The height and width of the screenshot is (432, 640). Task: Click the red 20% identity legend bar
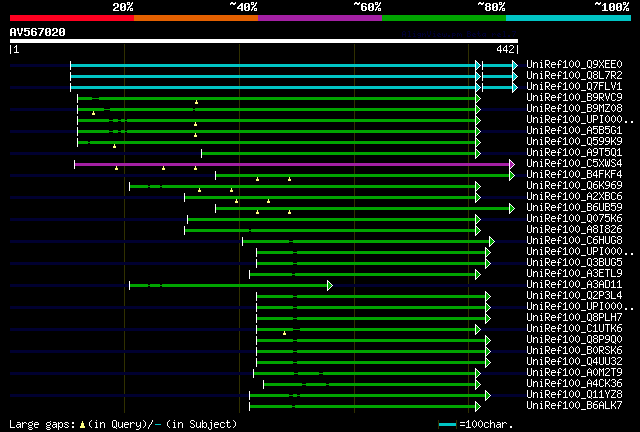[x=72, y=18]
